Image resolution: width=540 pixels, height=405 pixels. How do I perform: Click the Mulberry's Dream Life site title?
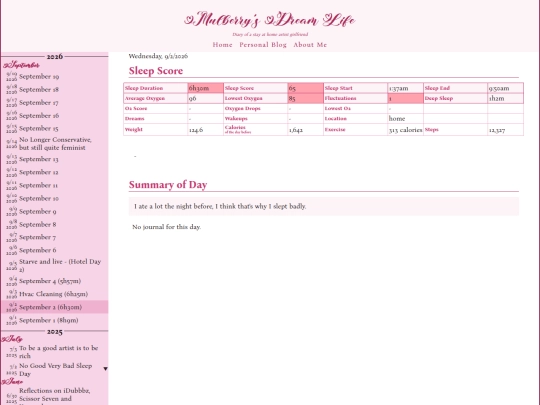click(x=270, y=20)
